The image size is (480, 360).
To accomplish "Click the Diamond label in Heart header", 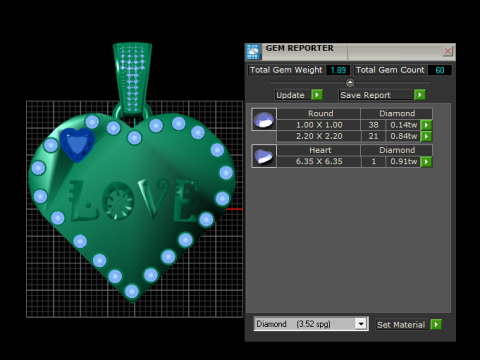I will coord(397,150).
